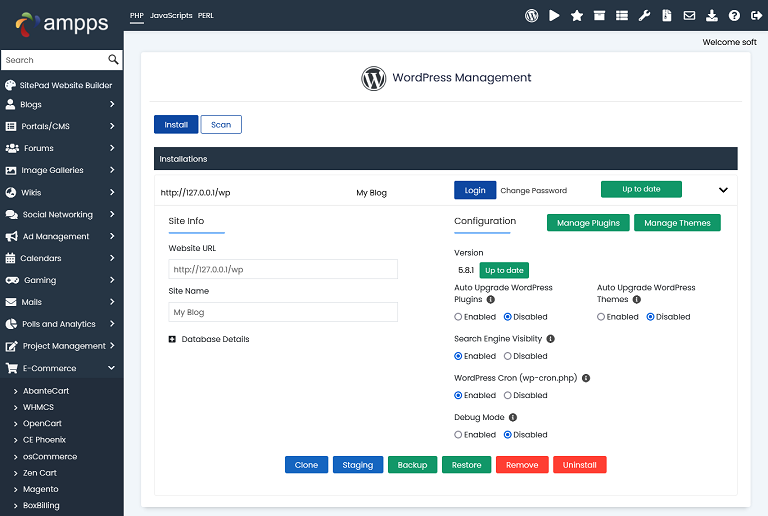This screenshot has height=516, width=768.
Task: Click the version Up to date badge
Action: (504, 270)
